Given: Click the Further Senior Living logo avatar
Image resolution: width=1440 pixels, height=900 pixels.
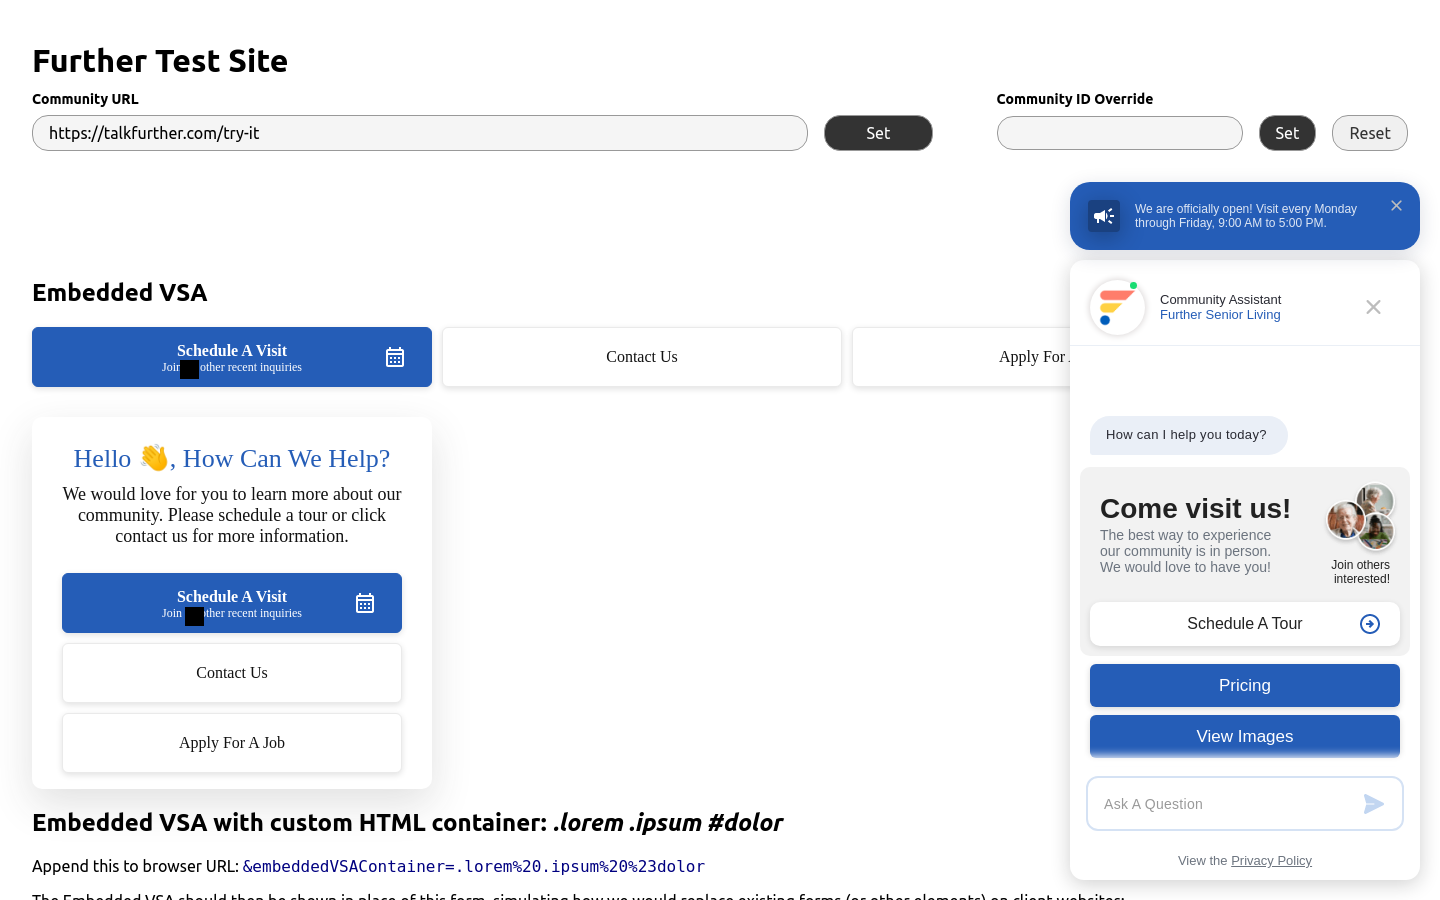Looking at the screenshot, I should click(x=1117, y=307).
